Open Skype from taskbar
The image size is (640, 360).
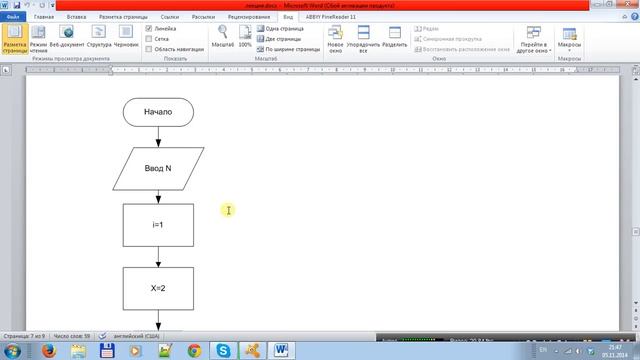[223, 351]
